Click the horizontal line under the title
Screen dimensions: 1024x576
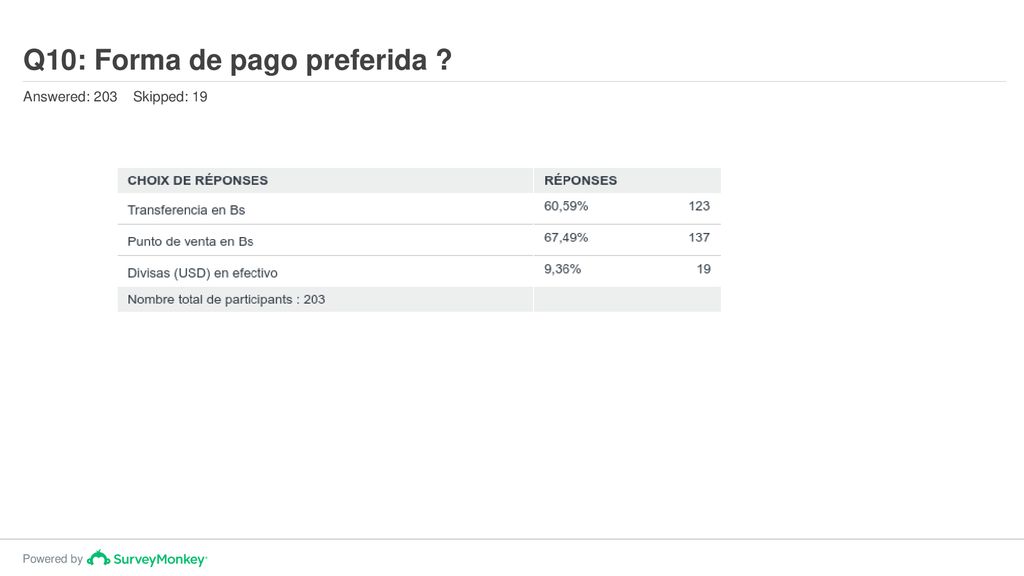coord(515,82)
